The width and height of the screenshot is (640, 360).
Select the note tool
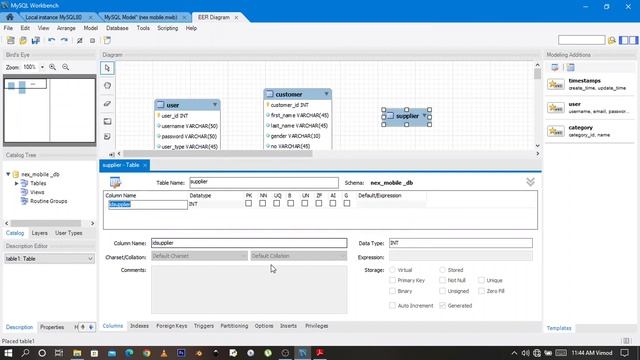pos(107,136)
